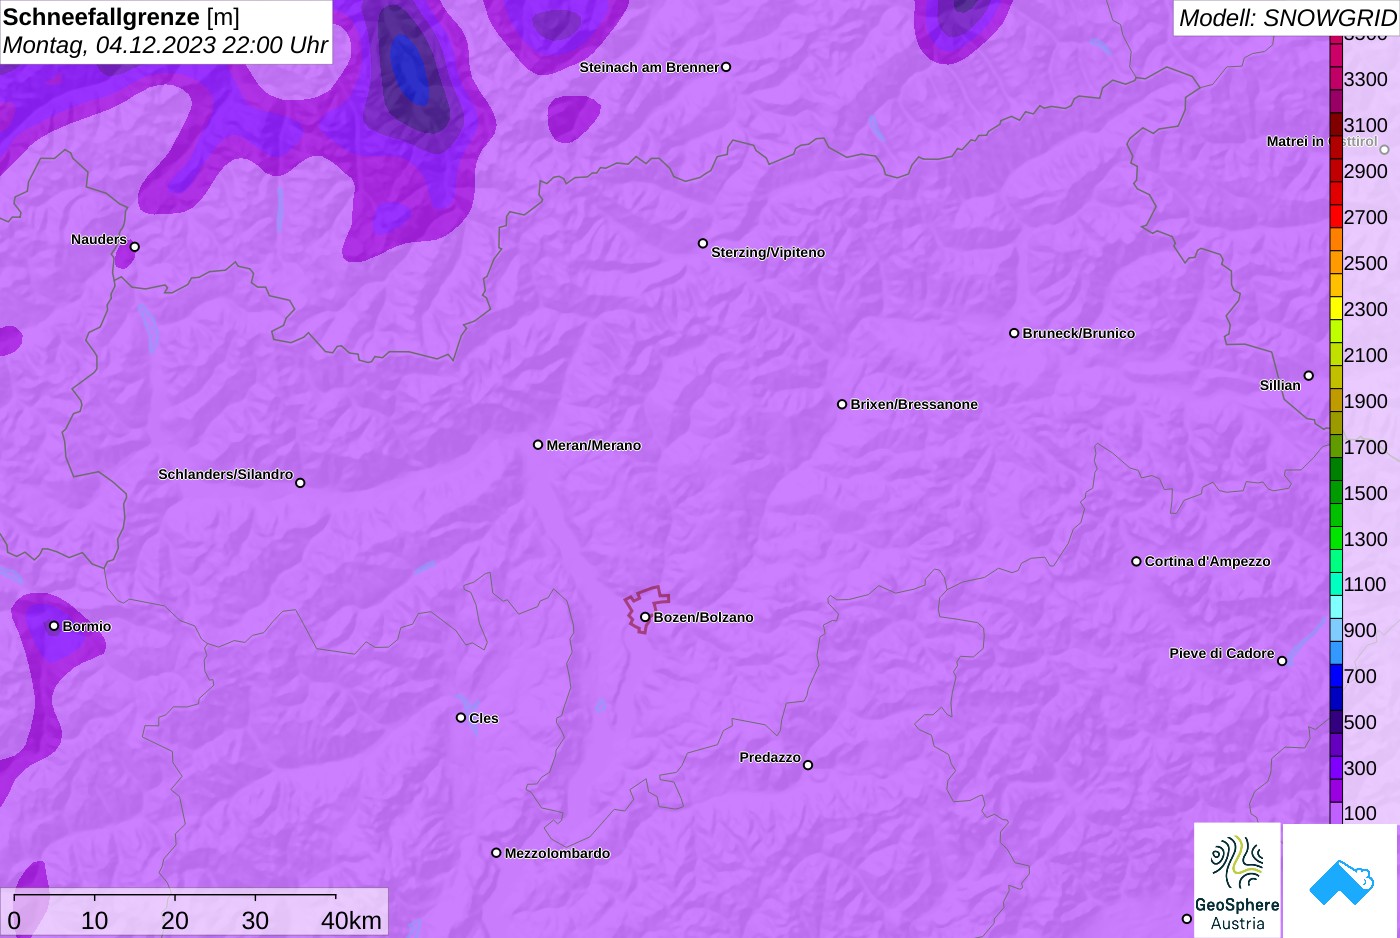Click the Sillian location marker

pos(1309,376)
